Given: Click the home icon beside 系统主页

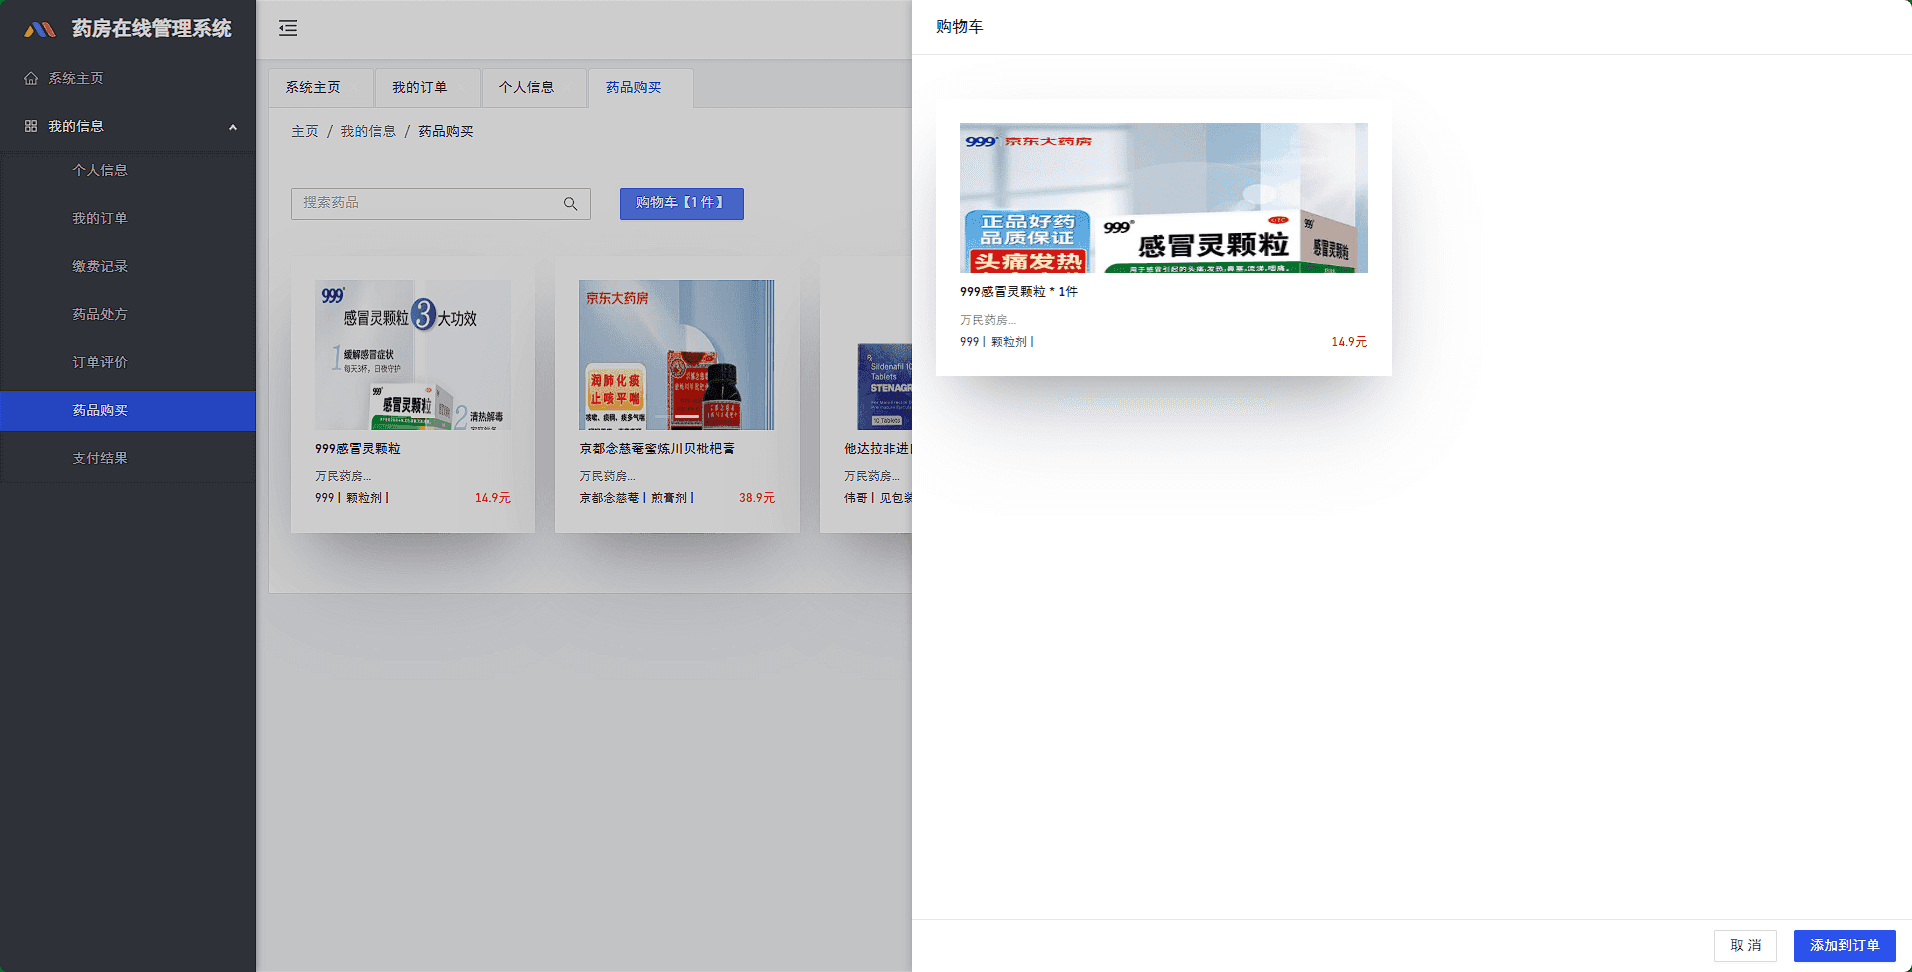Looking at the screenshot, I should point(31,78).
